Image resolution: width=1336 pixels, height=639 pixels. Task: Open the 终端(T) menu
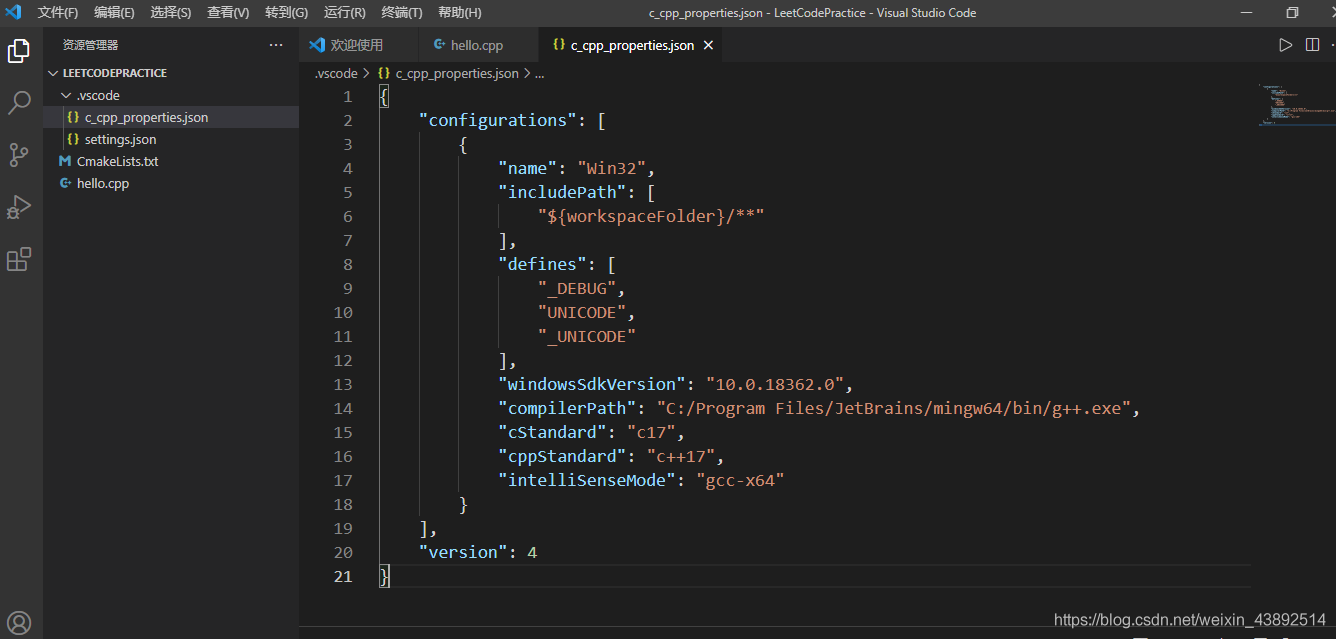click(402, 13)
